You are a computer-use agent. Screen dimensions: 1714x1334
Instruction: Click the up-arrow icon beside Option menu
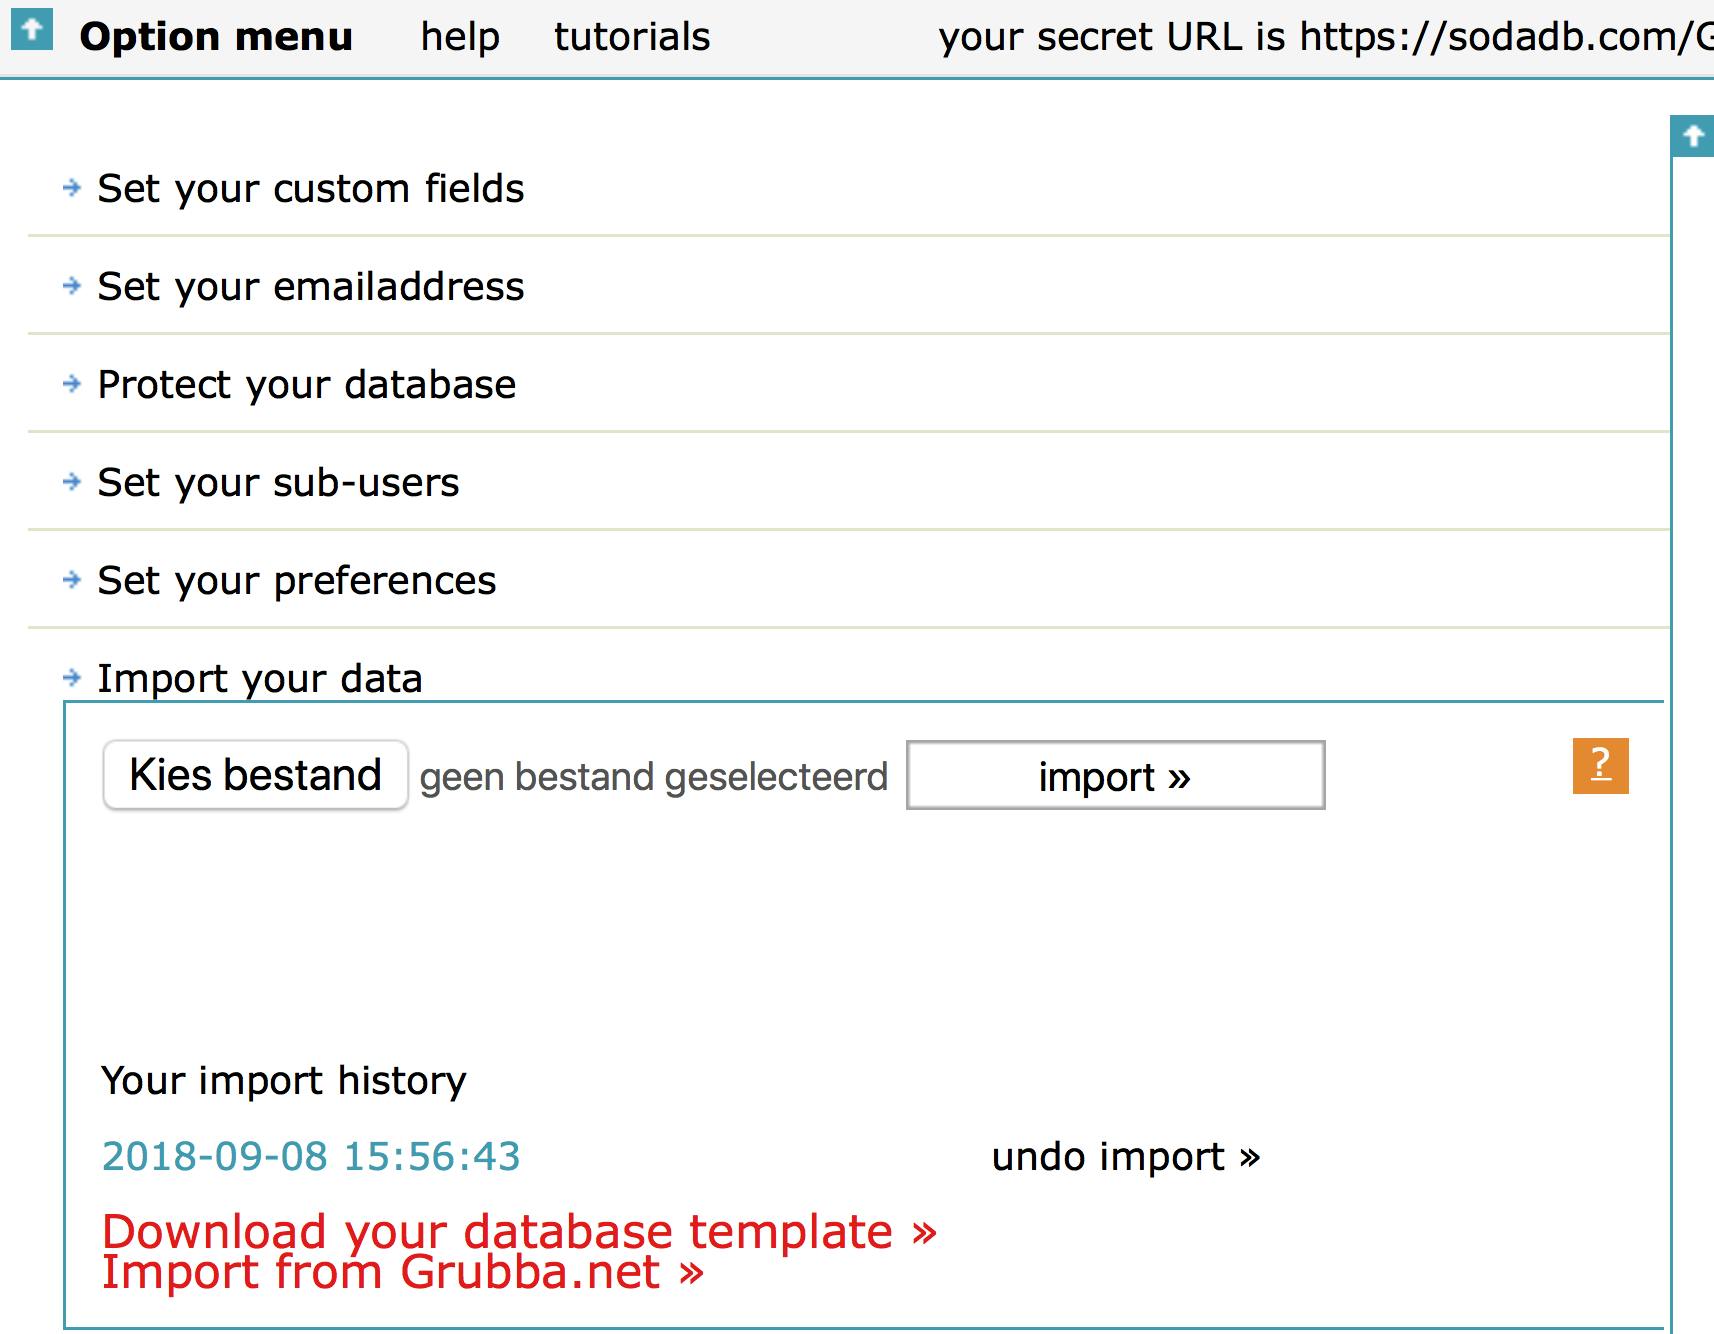[x=31, y=31]
